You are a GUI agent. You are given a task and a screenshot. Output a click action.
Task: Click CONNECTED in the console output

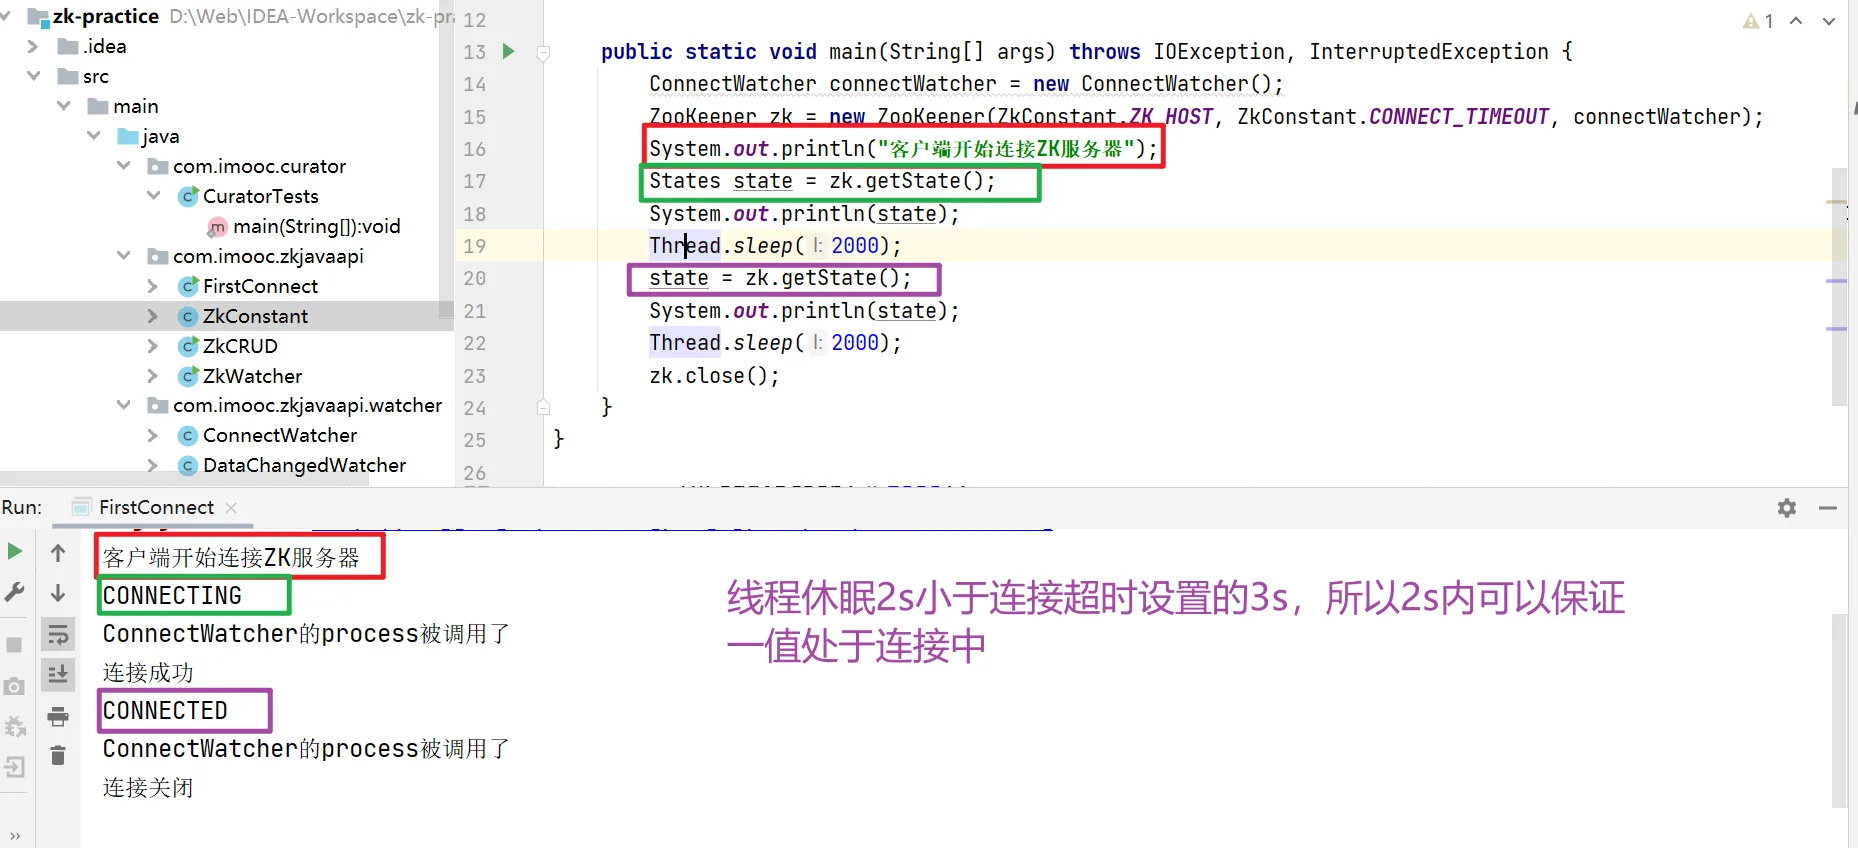click(x=165, y=711)
